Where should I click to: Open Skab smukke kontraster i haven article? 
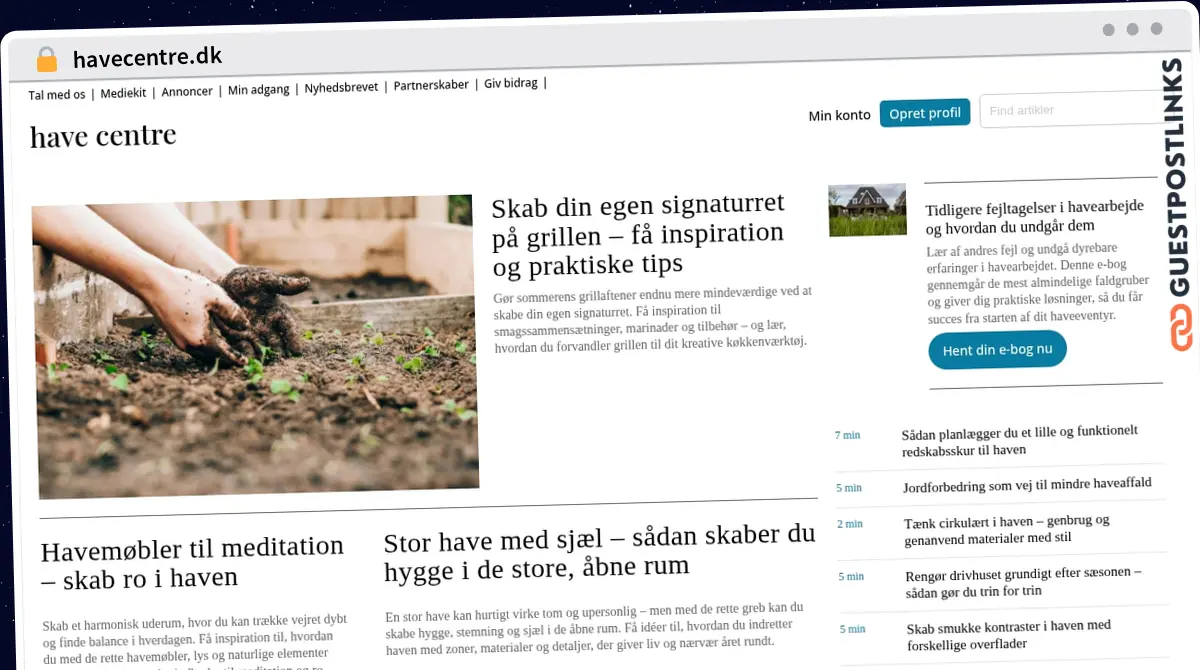(1008, 634)
